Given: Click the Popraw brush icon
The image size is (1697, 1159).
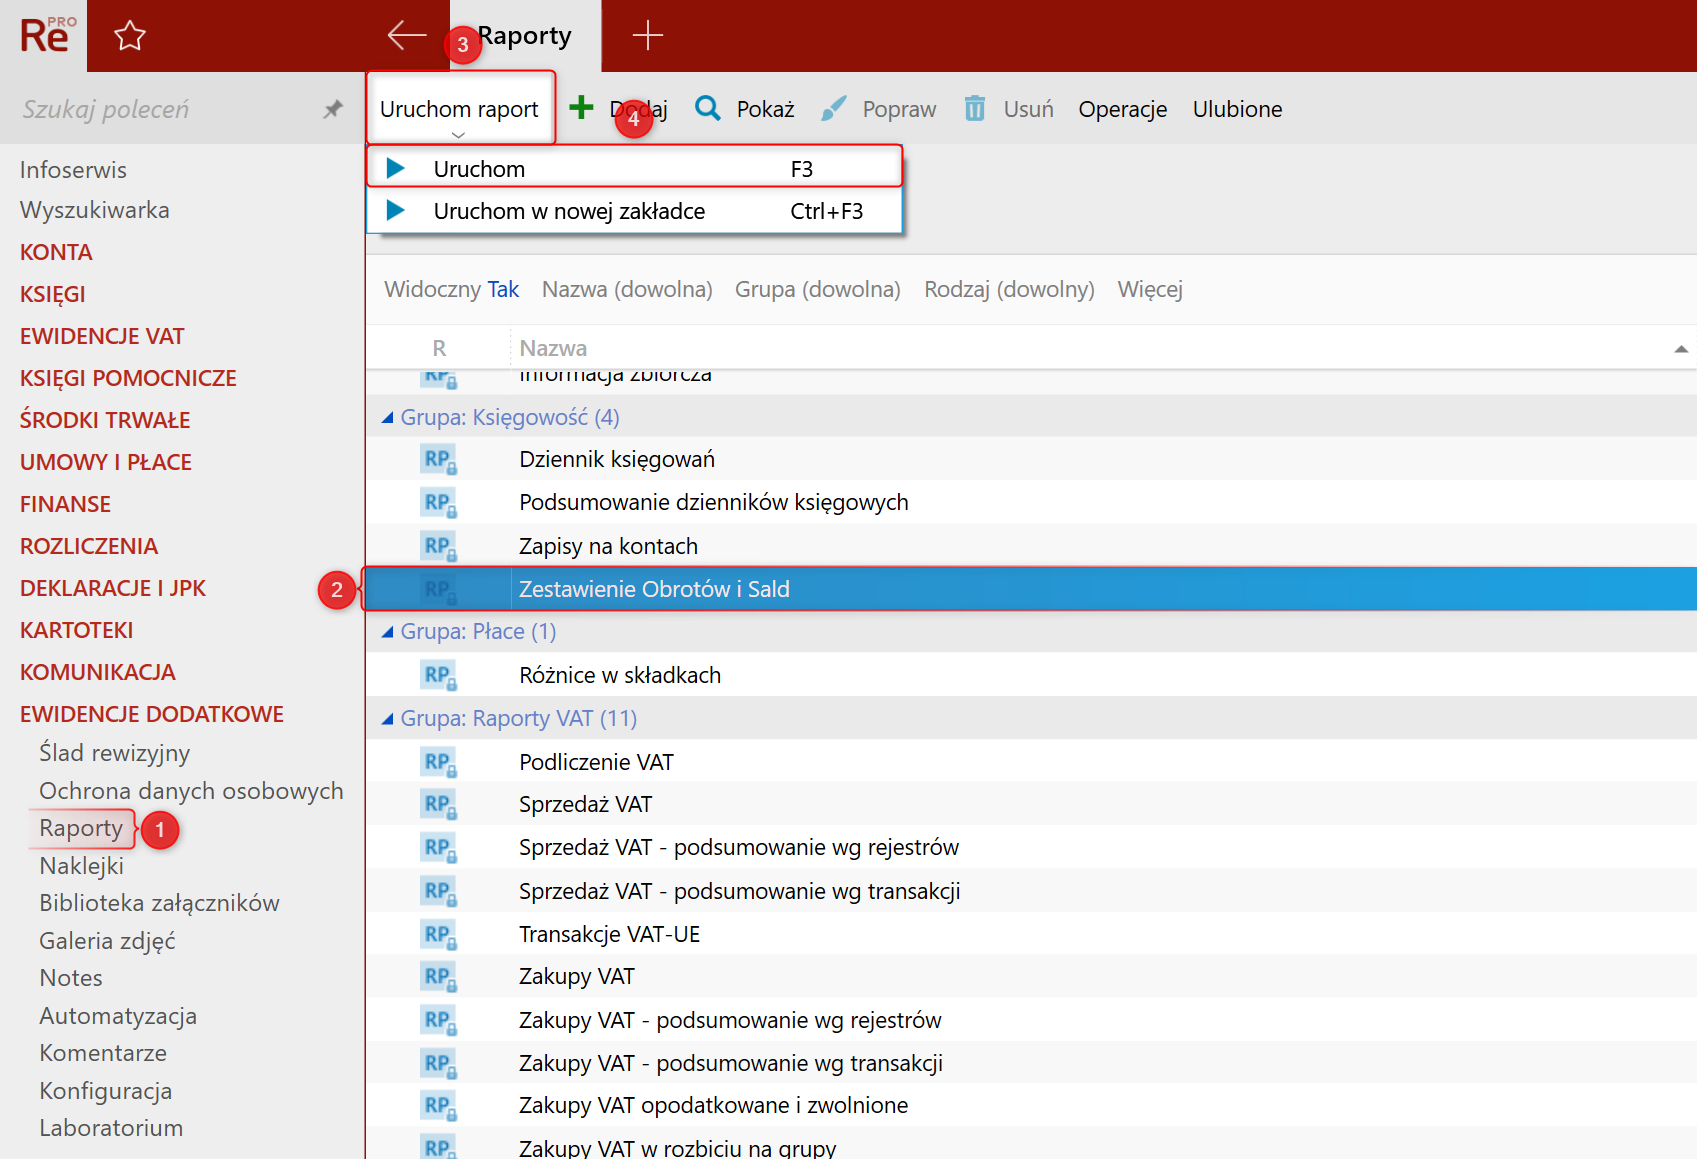Looking at the screenshot, I should click(833, 108).
